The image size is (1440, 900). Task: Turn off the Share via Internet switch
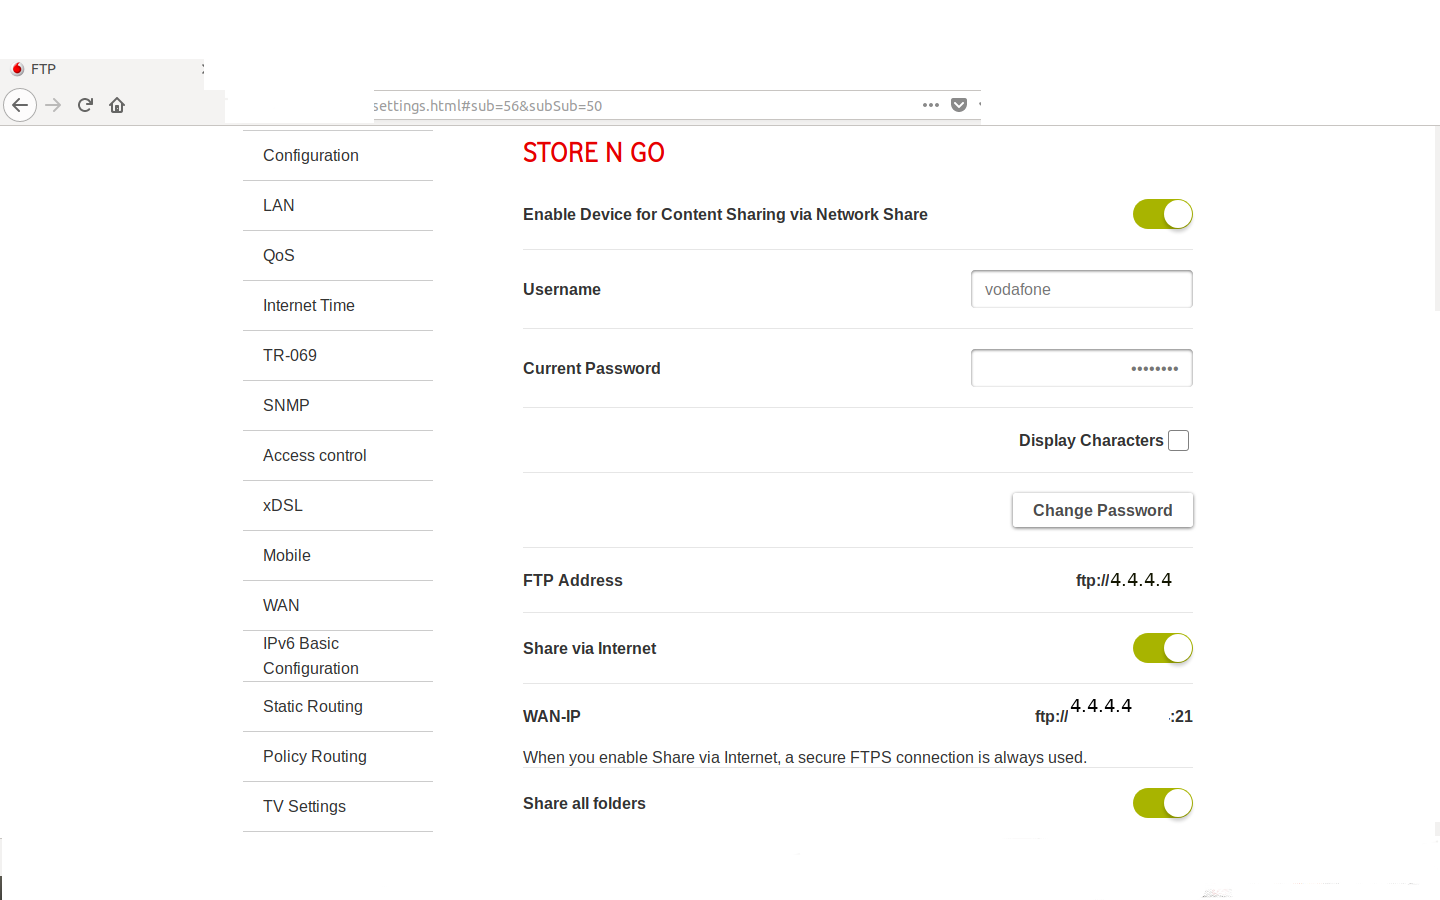[1162, 648]
